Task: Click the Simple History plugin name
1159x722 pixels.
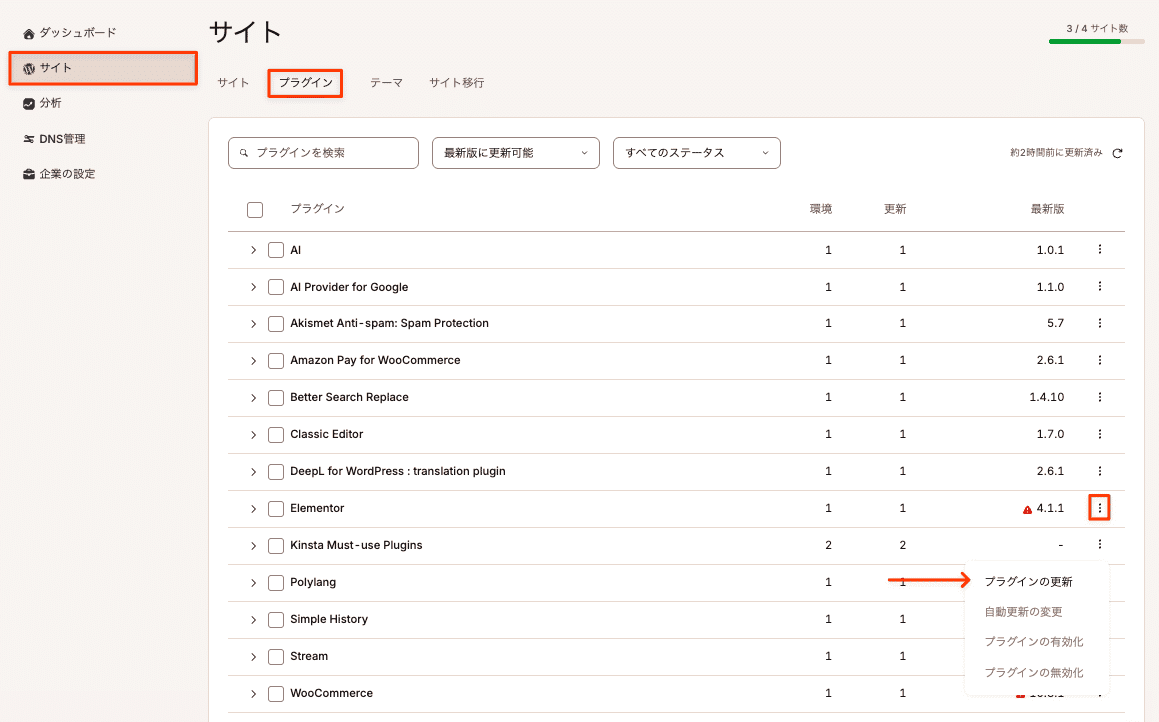Action: [329, 619]
